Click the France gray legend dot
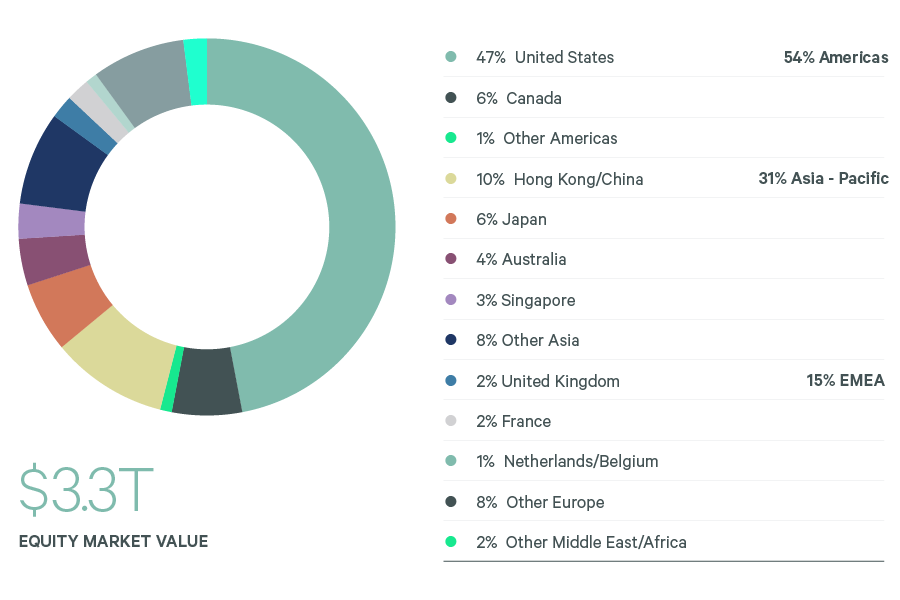 pyautogui.click(x=451, y=421)
